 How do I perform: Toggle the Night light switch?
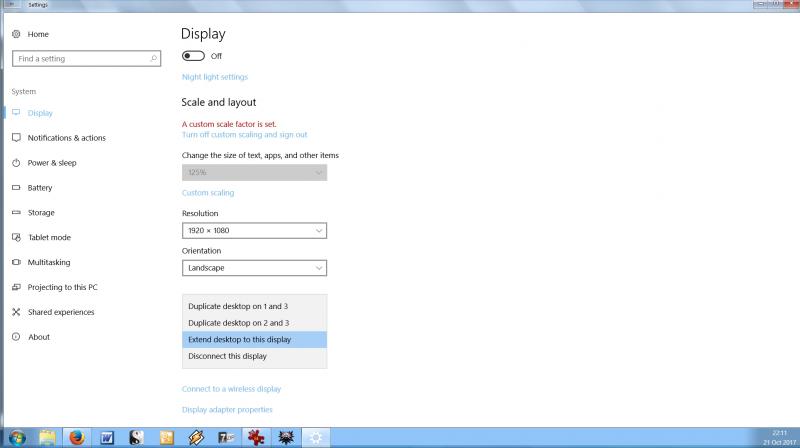point(193,56)
